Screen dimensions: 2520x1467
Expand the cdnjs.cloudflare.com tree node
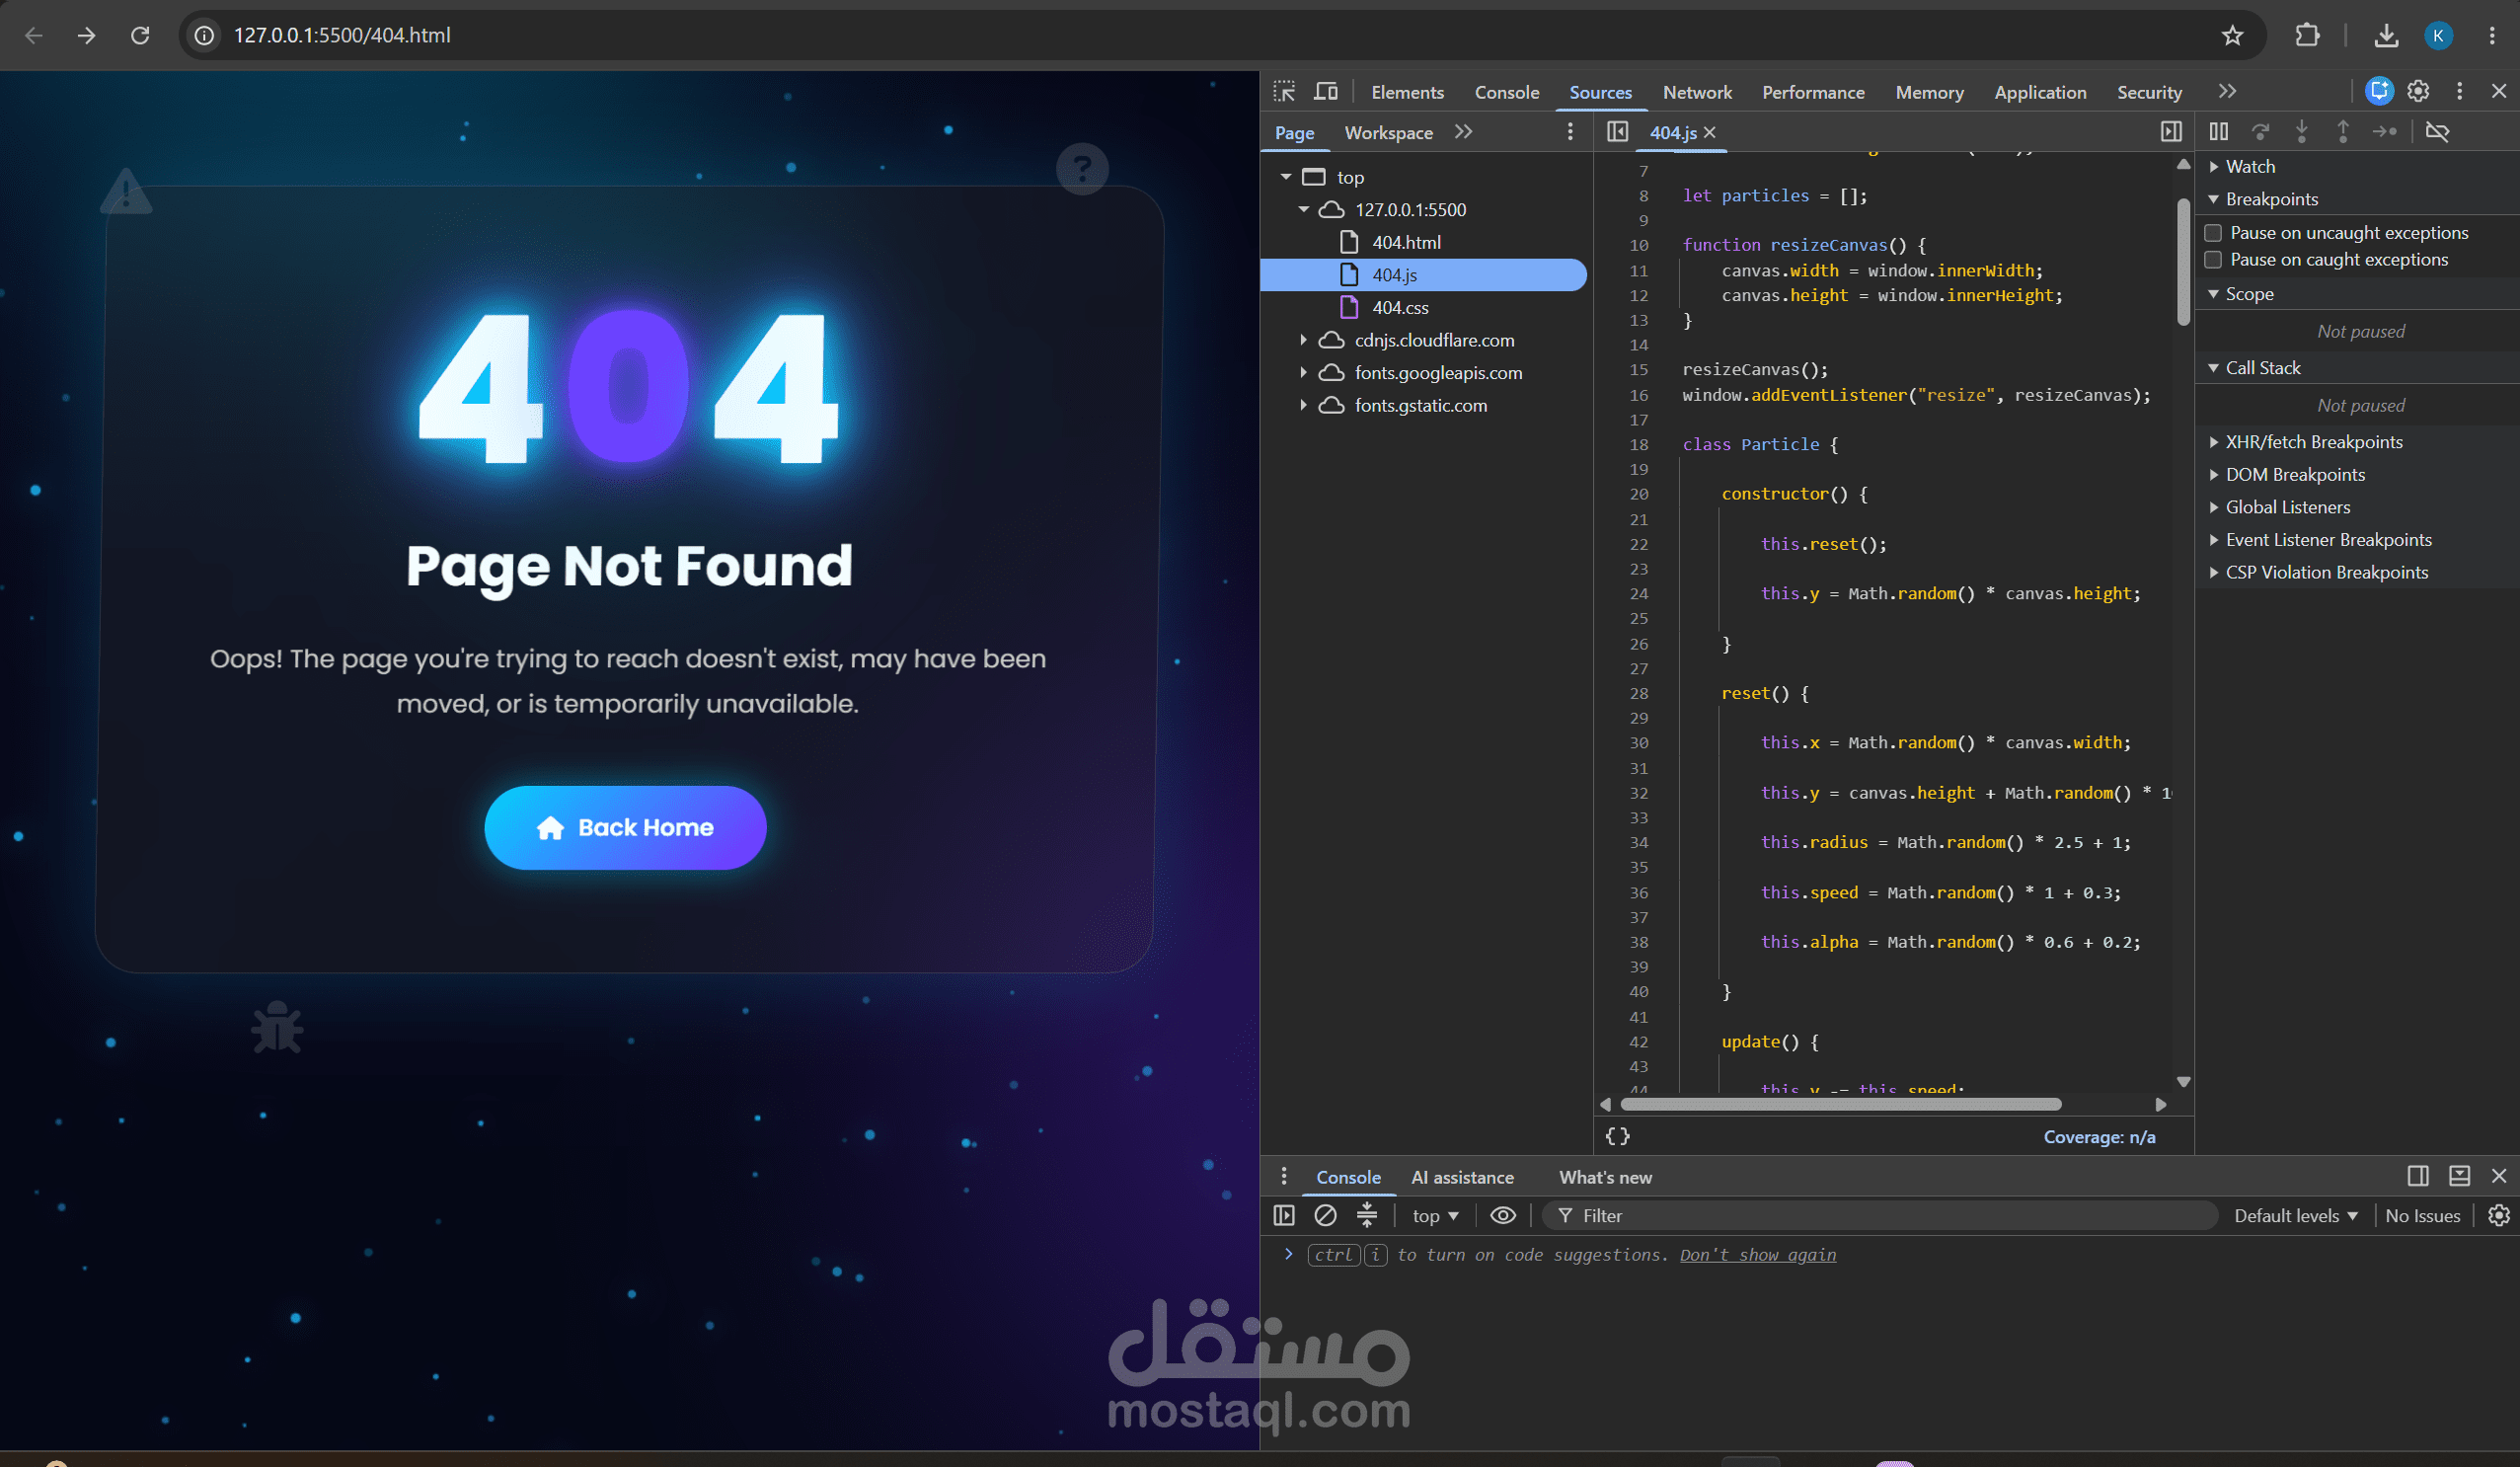coord(1303,341)
